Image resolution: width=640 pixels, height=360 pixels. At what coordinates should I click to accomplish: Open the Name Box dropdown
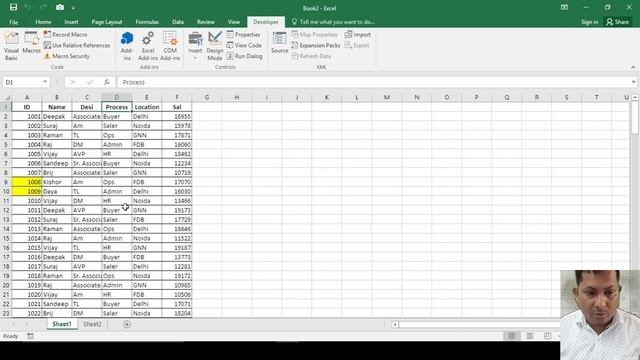tap(45, 82)
